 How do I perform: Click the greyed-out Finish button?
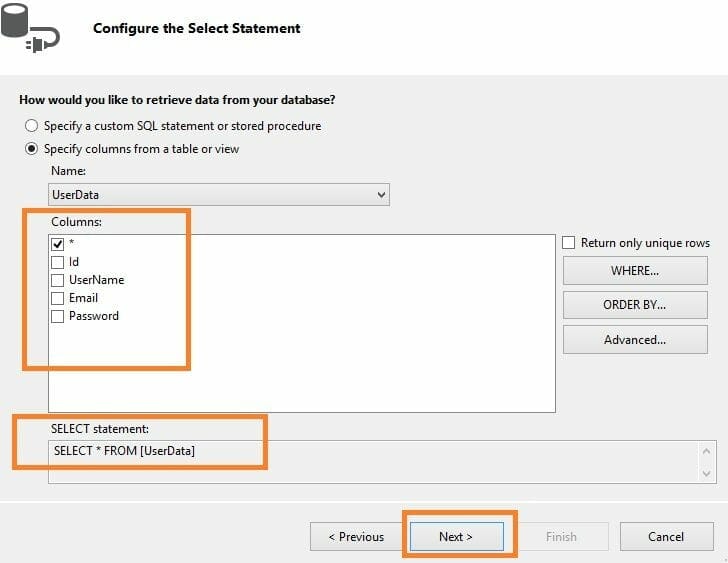click(x=560, y=537)
